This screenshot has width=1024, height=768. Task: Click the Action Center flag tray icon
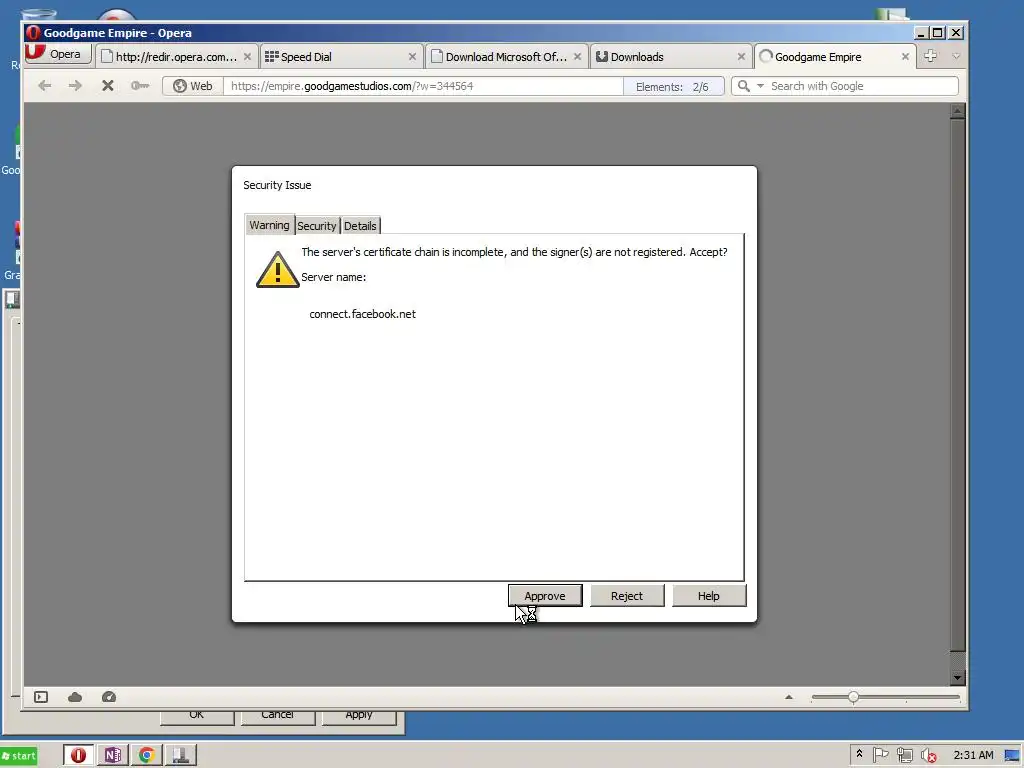point(880,755)
